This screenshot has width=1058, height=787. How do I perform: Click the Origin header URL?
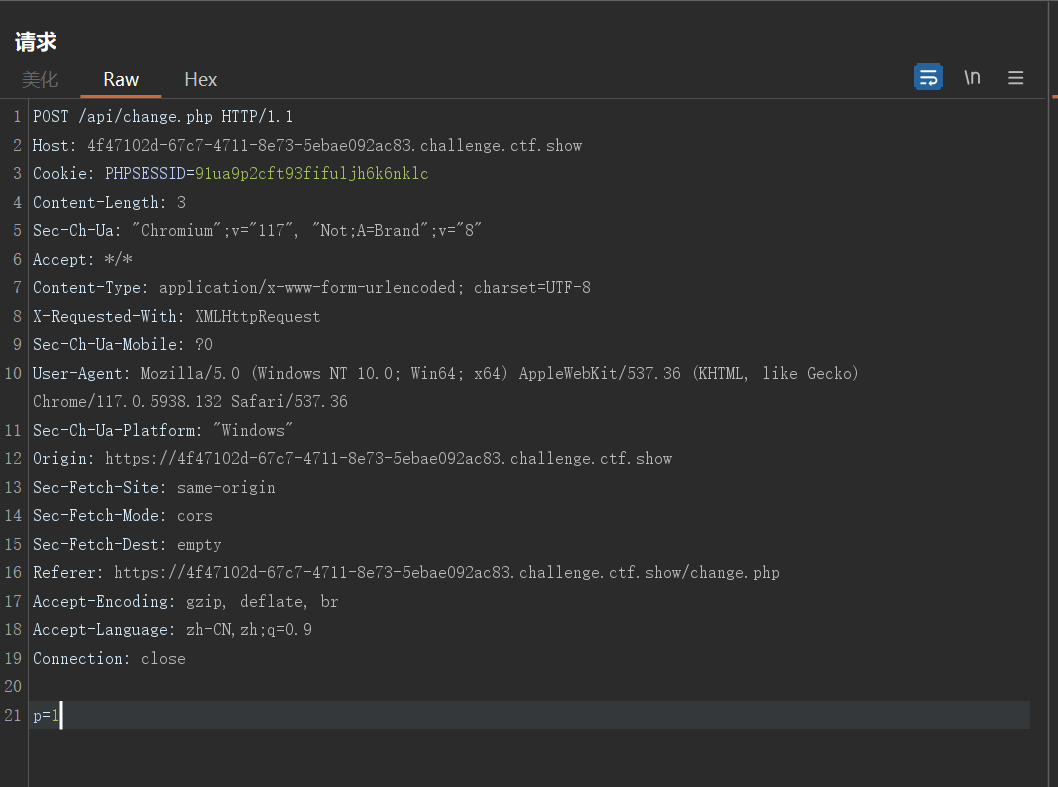[x=388, y=459]
